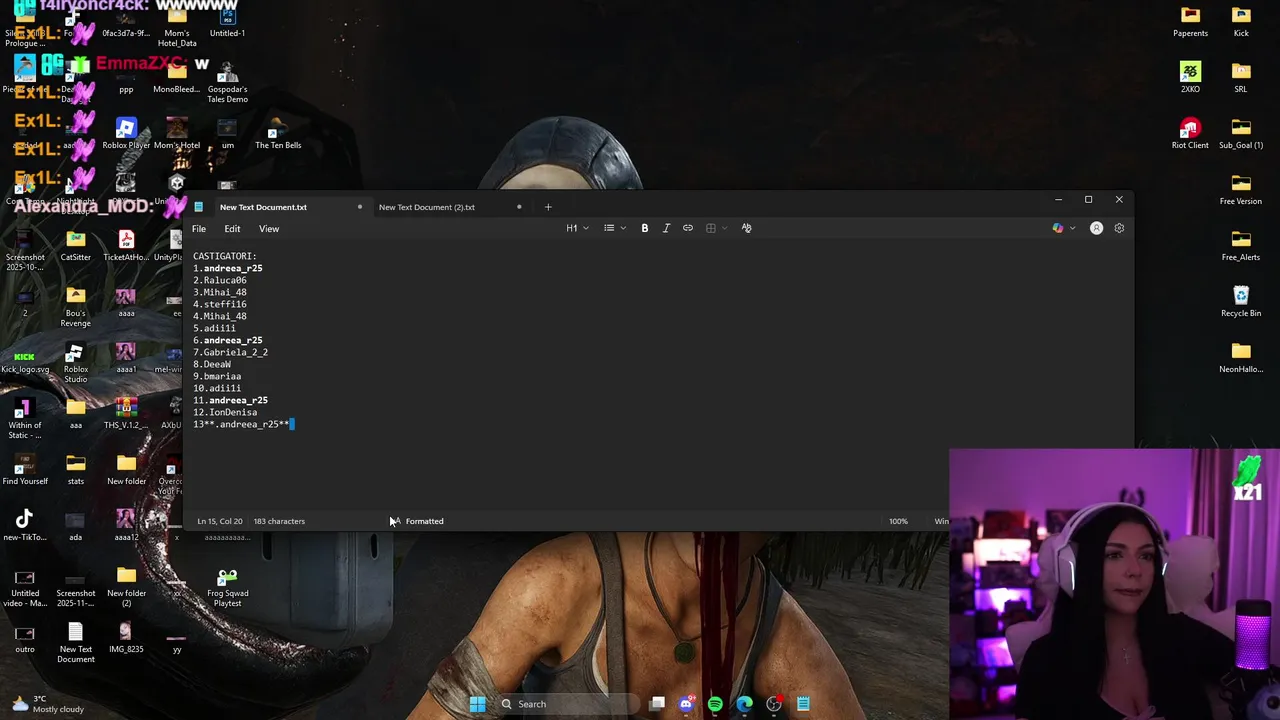Select the Recycle Bin desktop icon
The width and height of the screenshot is (1280, 720).
[1241, 301]
